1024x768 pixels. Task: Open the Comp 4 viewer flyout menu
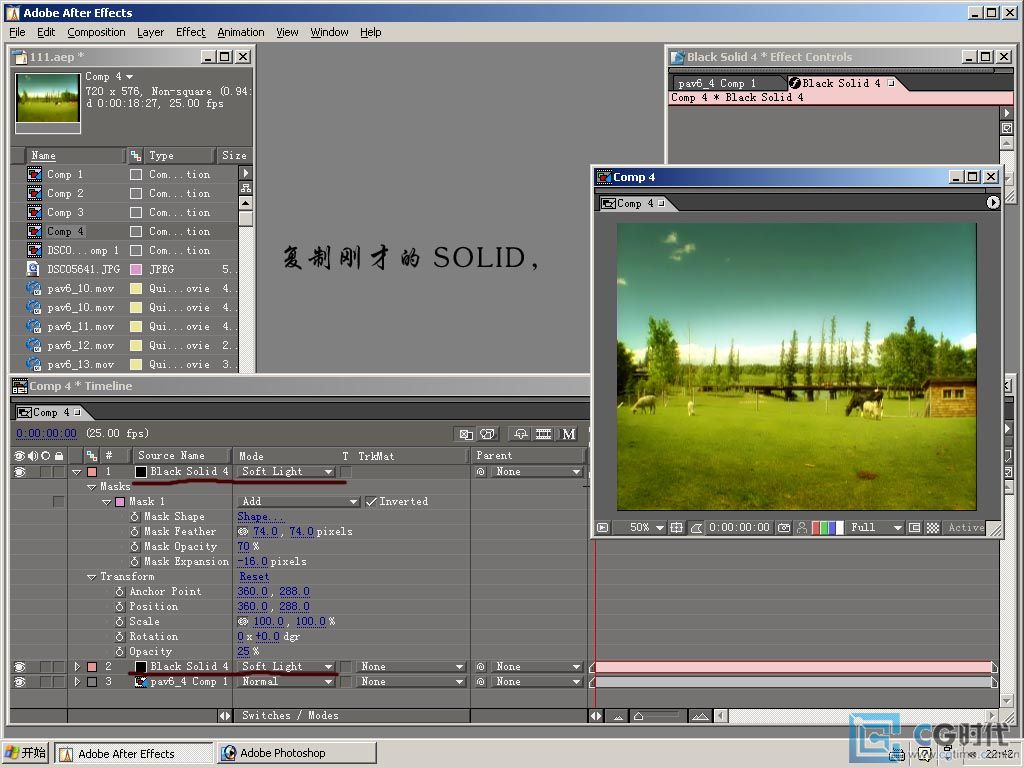click(993, 203)
